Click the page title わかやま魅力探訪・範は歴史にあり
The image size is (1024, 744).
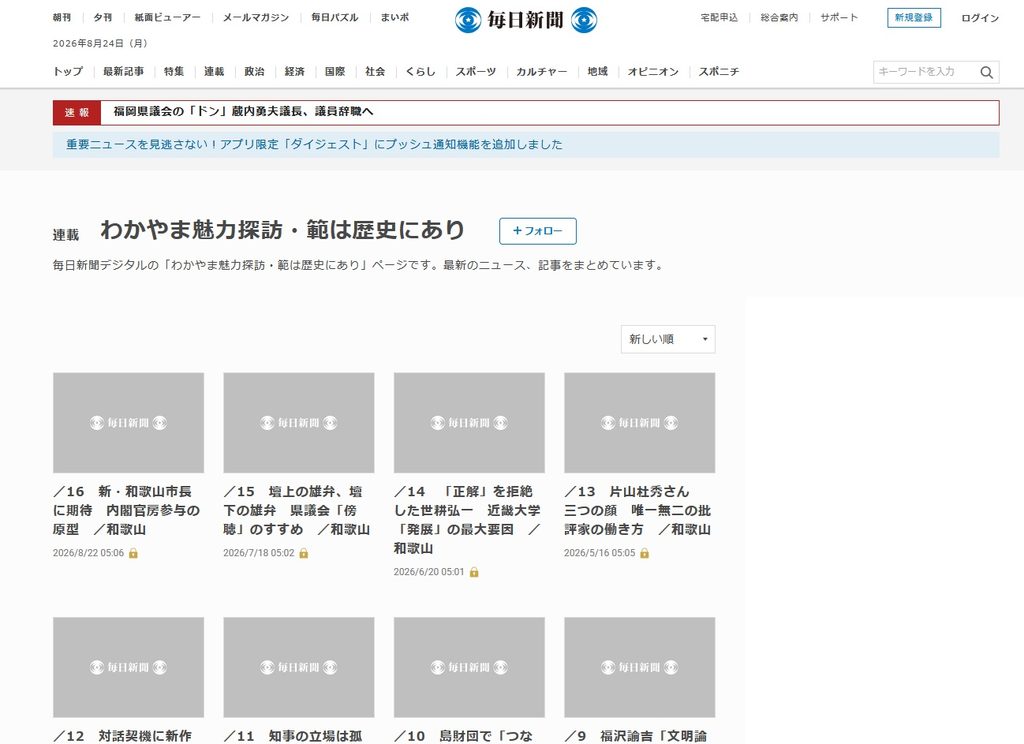[283, 230]
